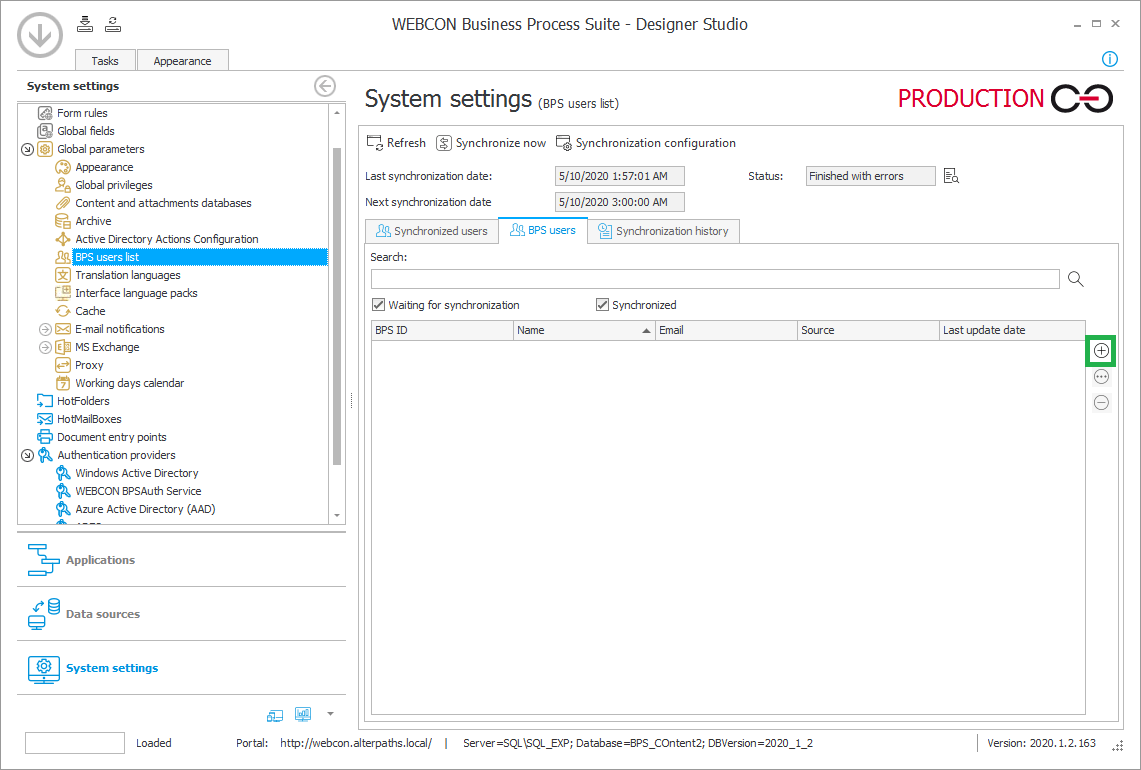Expand the E-mail notifications node
Screen dimensions: 1141x770
(x=44, y=328)
